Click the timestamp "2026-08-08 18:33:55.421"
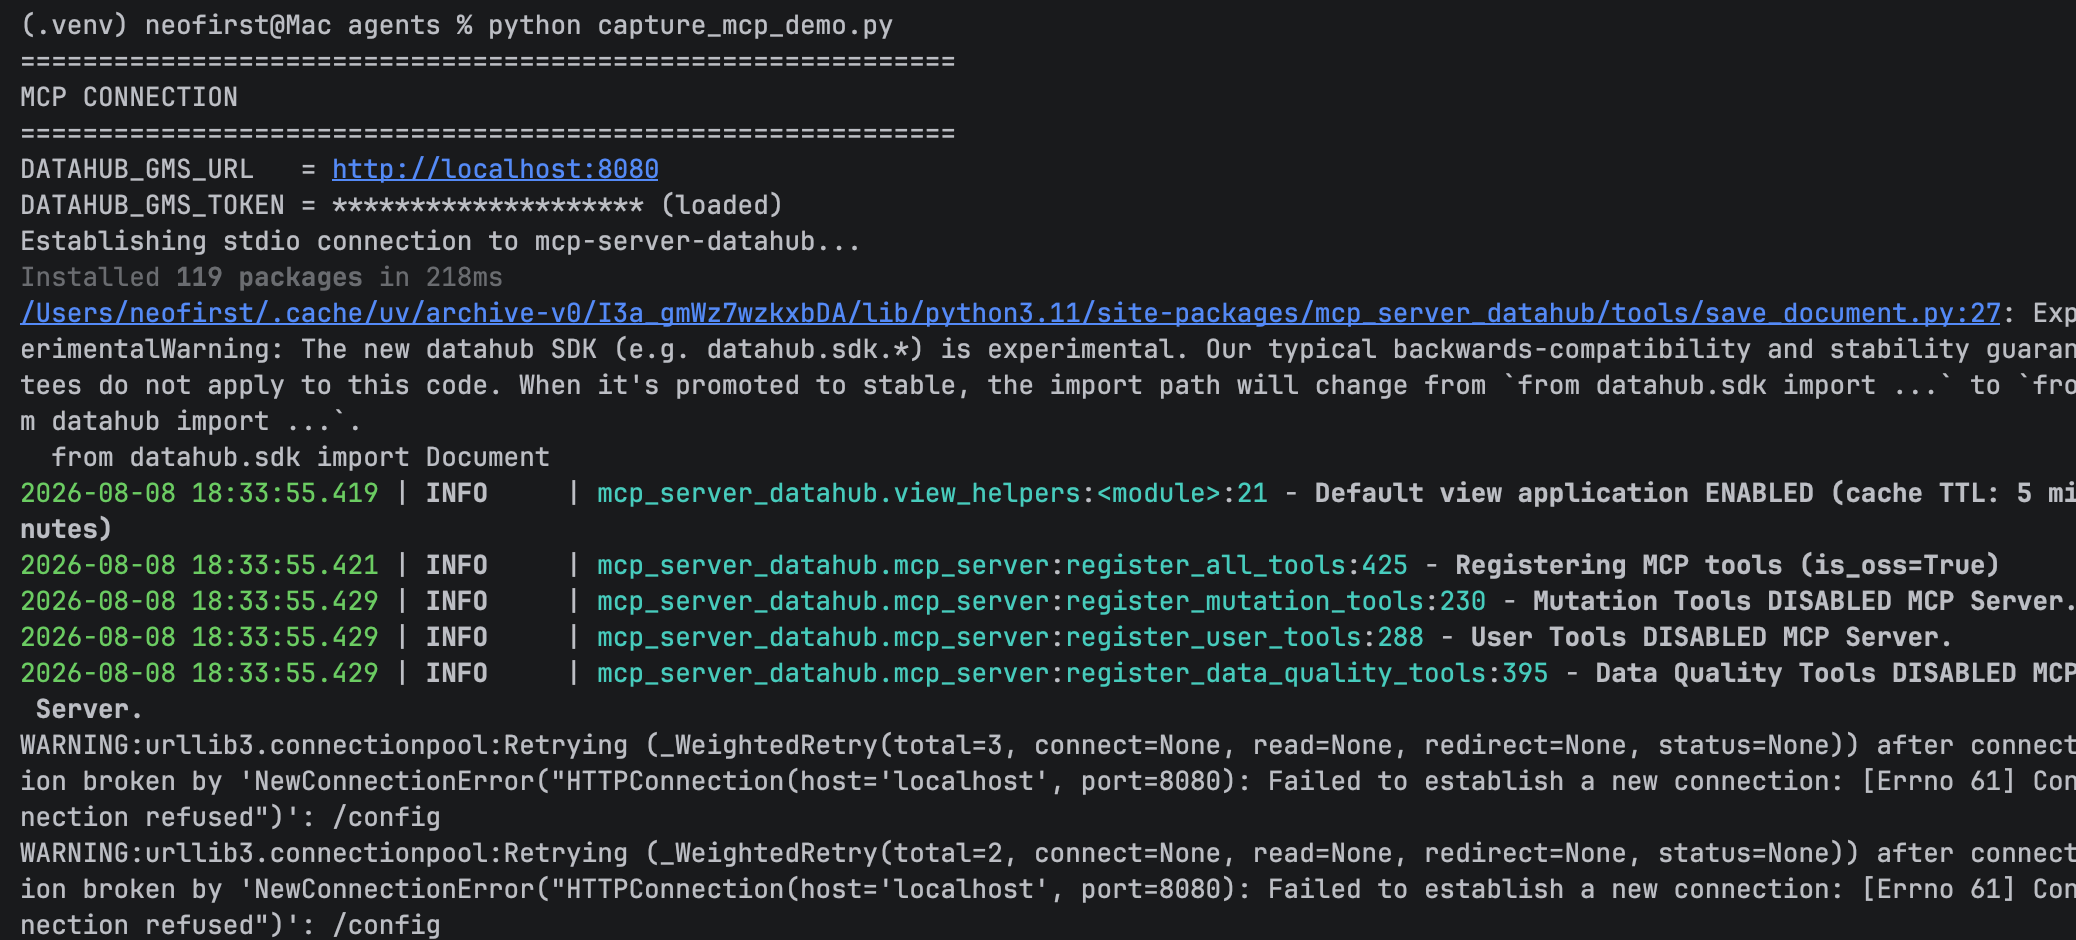 199,565
